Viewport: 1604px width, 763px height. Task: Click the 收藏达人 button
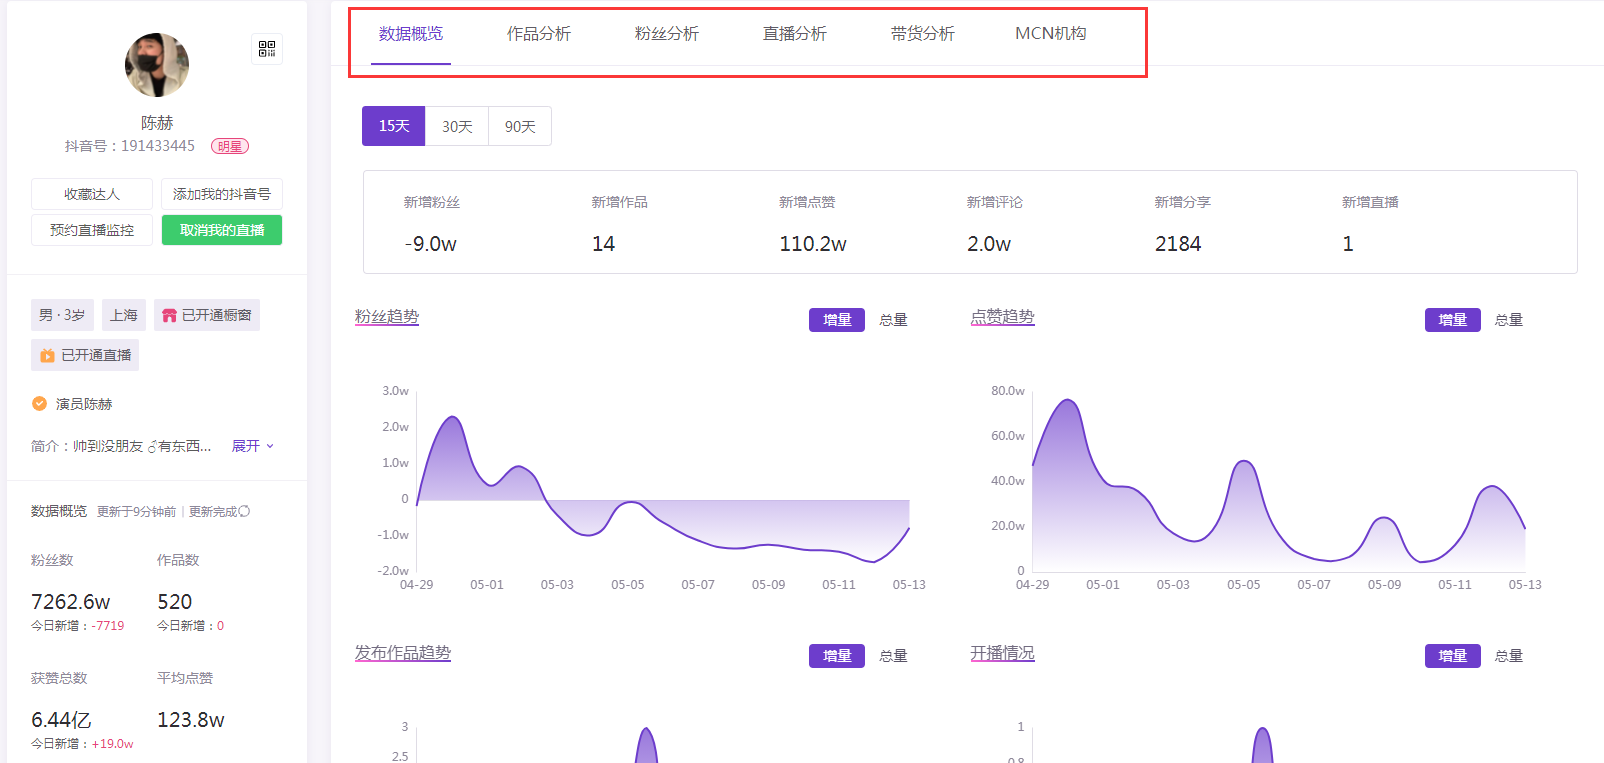[92, 194]
